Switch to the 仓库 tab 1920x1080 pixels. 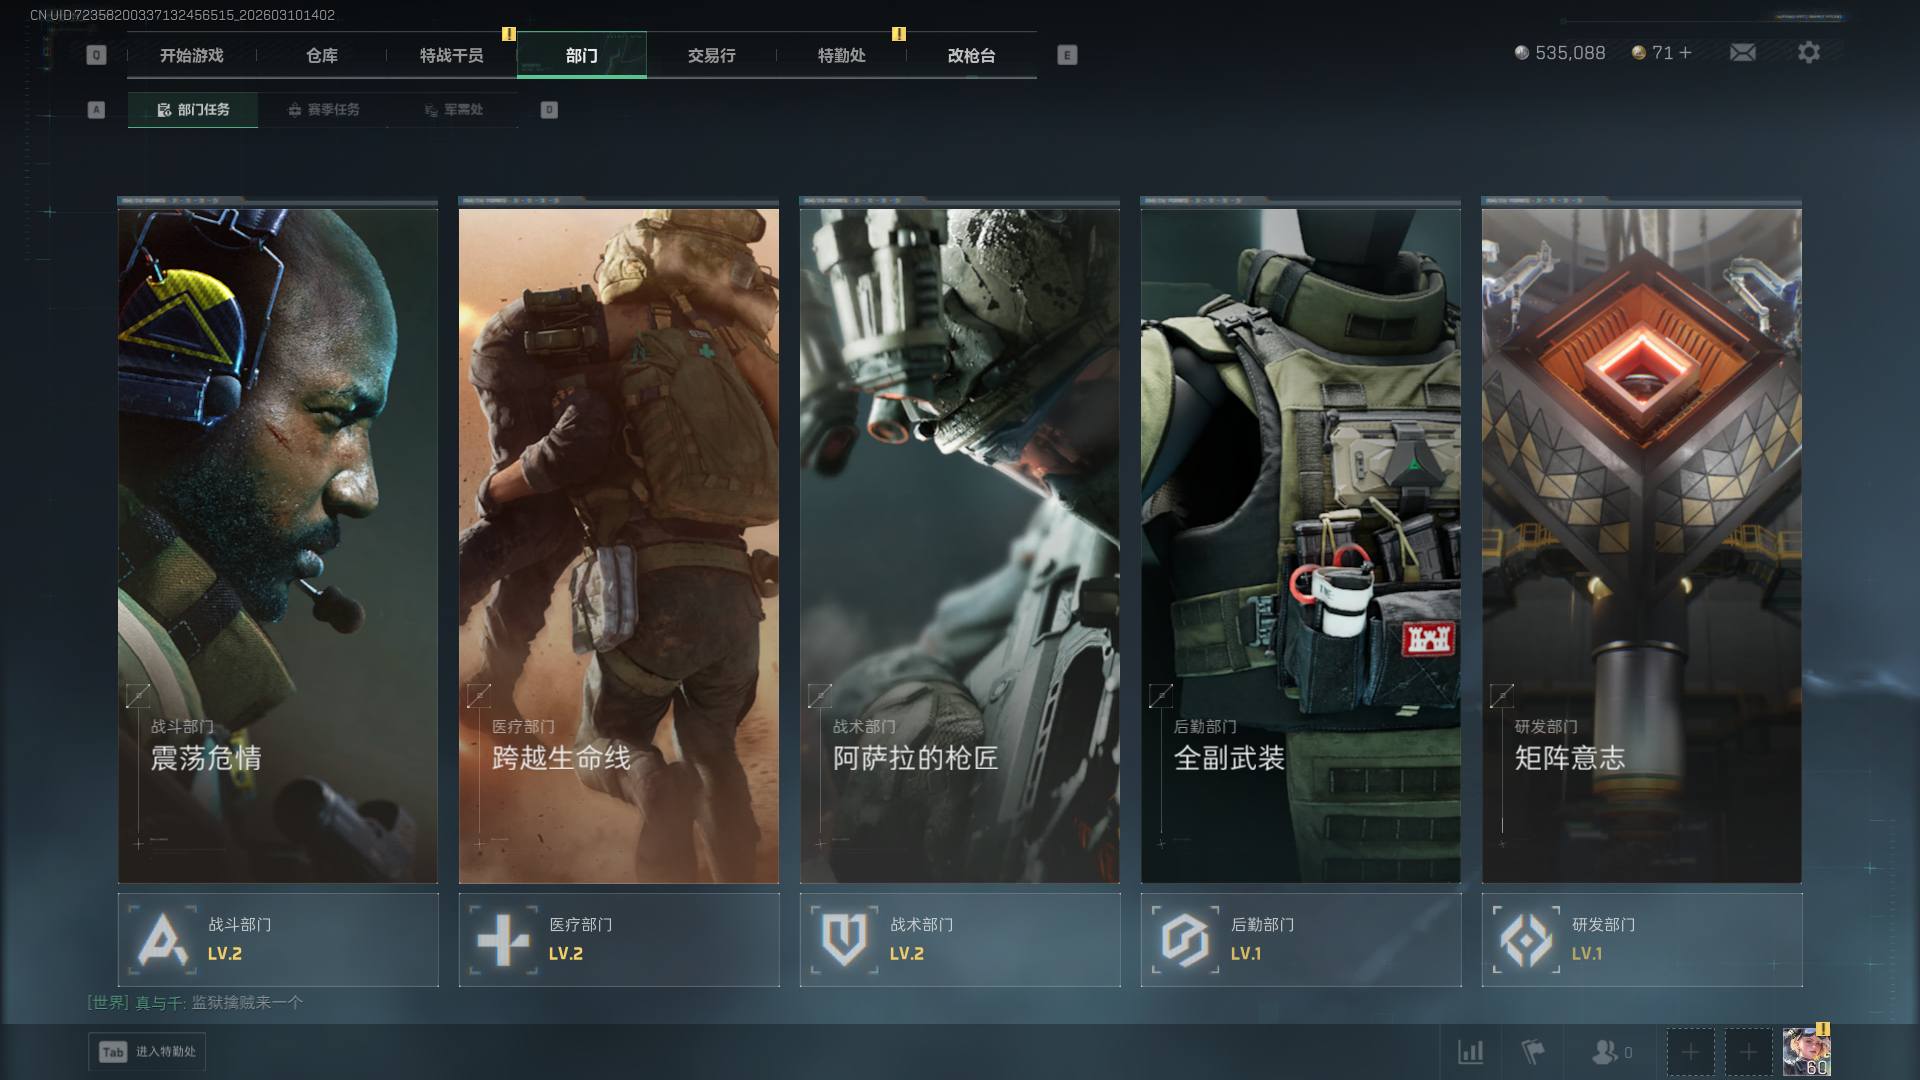322,56
